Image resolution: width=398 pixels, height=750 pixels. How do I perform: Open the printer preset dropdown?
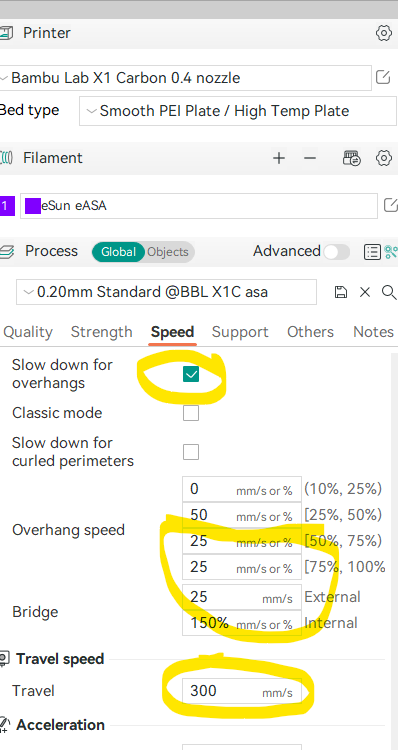click(185, 77)
